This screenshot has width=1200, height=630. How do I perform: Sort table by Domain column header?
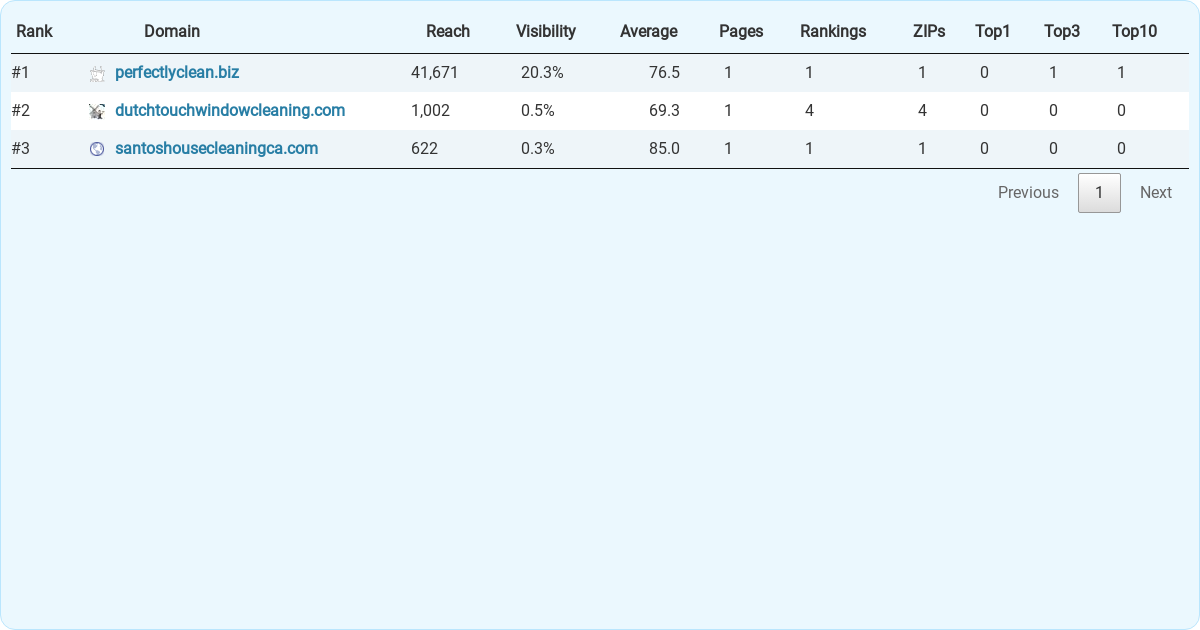tap(172, 31)
